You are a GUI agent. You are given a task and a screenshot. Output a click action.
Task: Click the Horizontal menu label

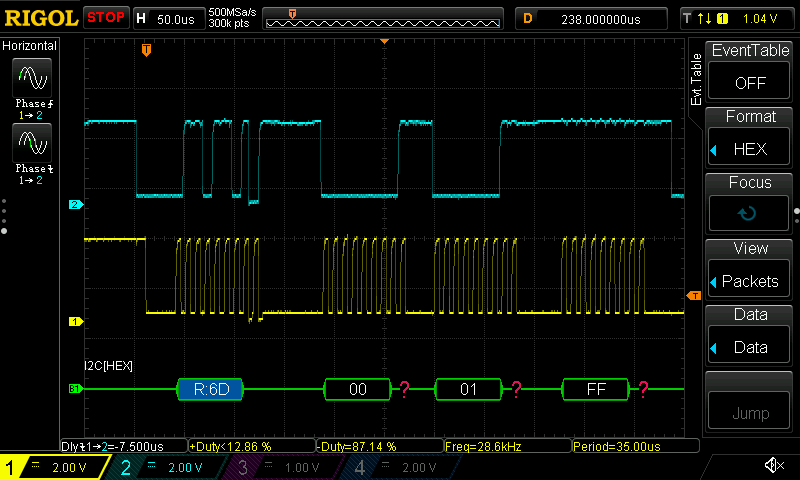pyautogui.click(x=30, y=46)
